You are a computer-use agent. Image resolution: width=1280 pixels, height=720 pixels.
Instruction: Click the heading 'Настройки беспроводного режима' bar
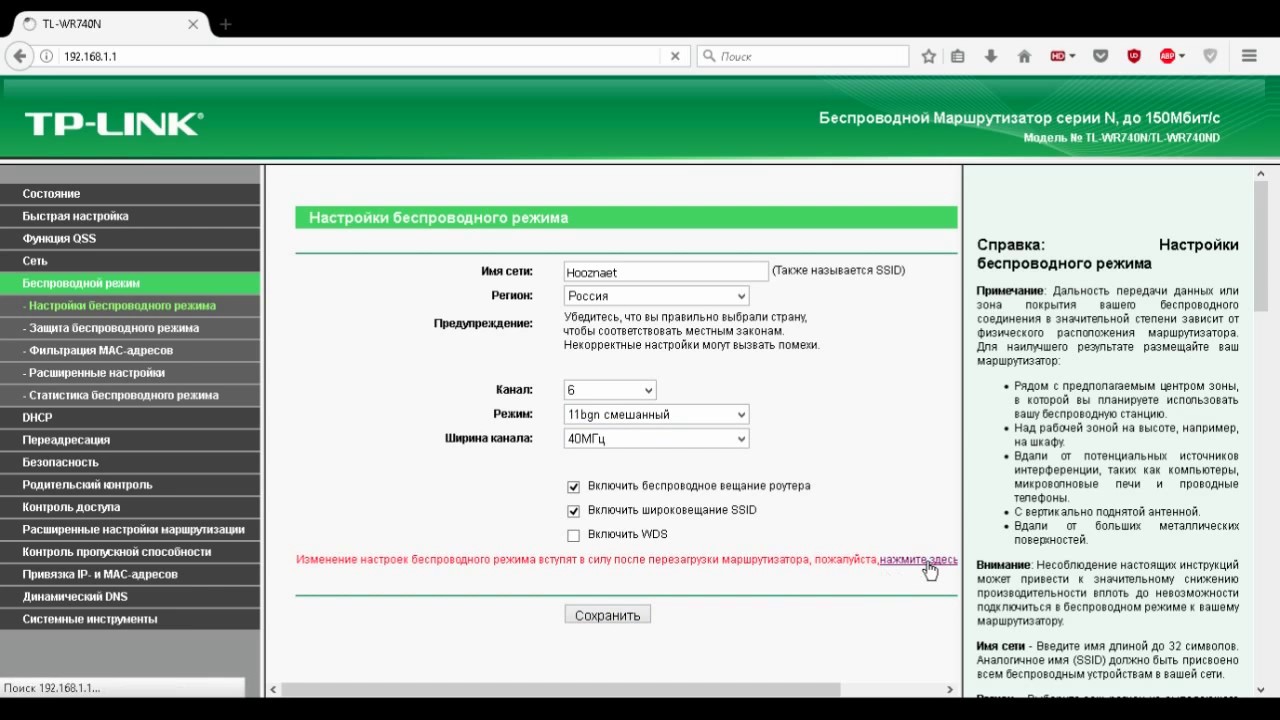[626, 218]
